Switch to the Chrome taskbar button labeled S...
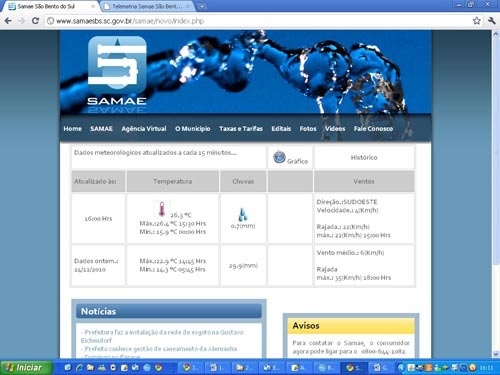This screenshot has width=500, height=375. [355, 368]
